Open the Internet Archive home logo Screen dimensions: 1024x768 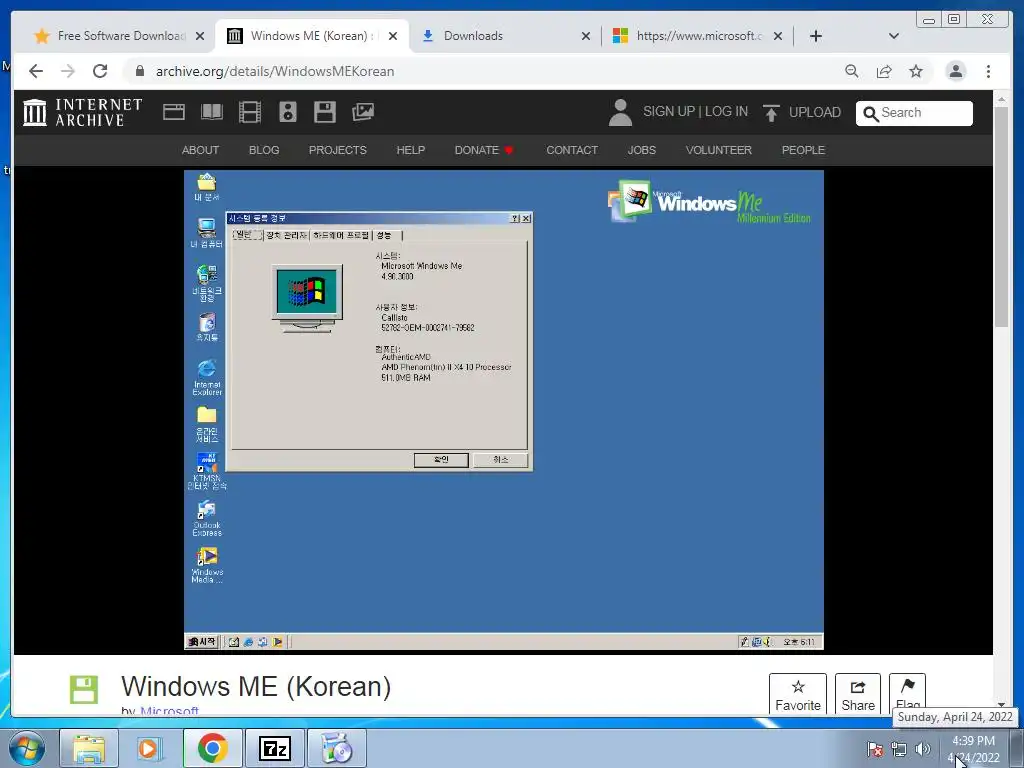82,112
